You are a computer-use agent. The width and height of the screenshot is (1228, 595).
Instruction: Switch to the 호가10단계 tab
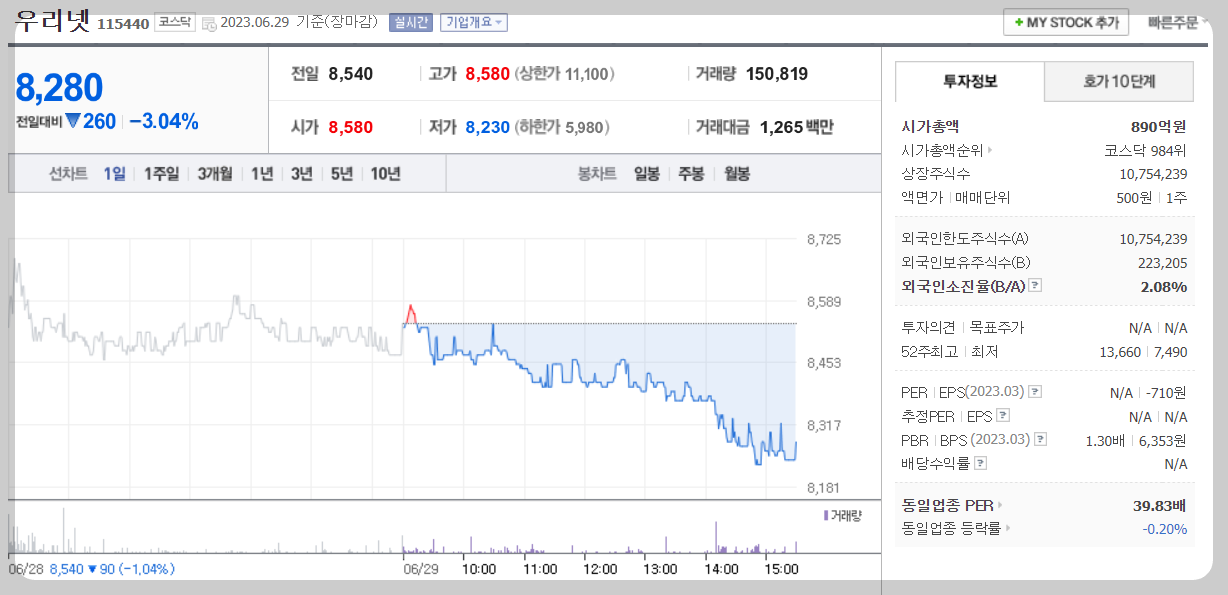[1119, 81]
